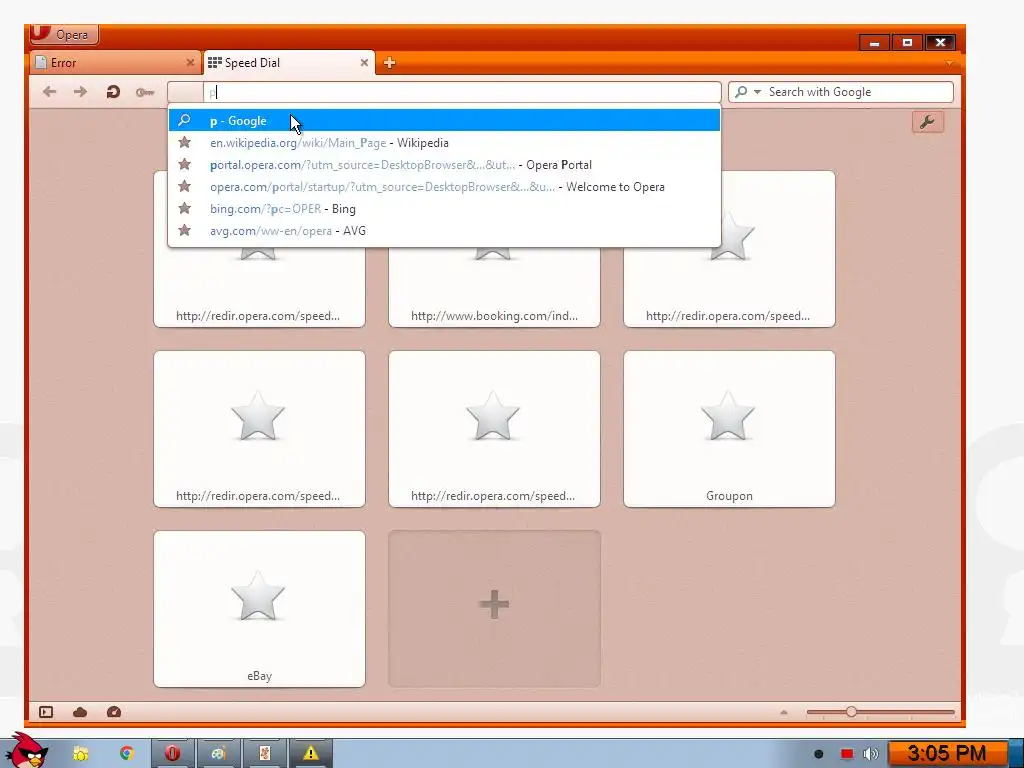Image resolution: width=1024 pixels, height=768 pixels.
Task: Open the eBay speed dial tile
Action: [x=259, y=609]
